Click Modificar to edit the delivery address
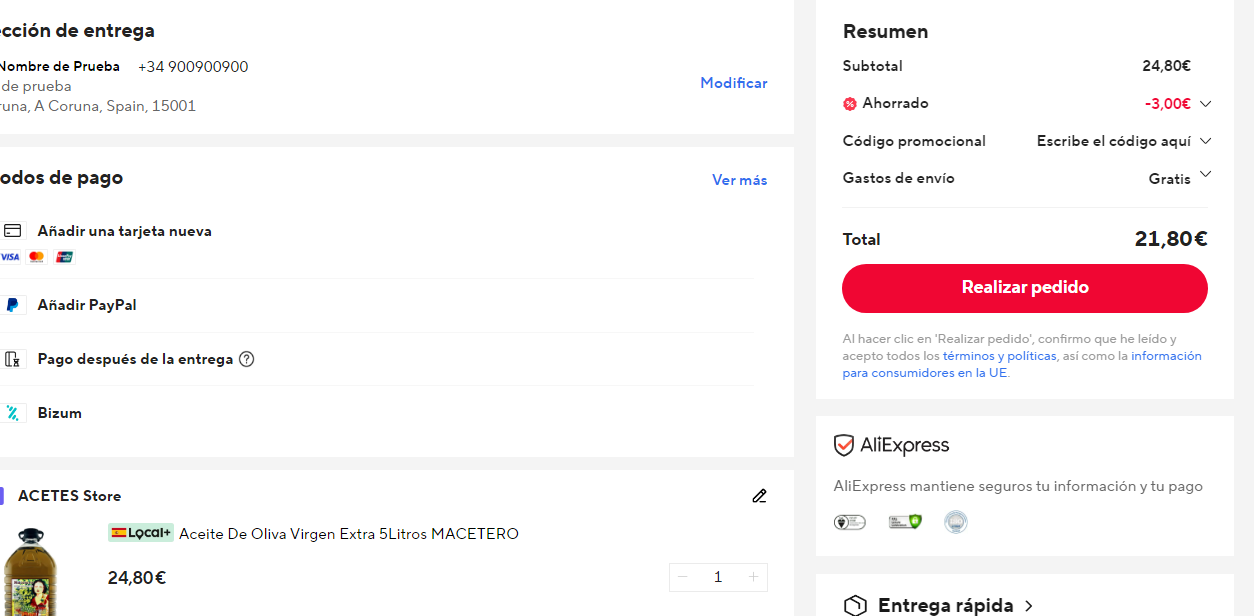The width and height of the screenshot is (1254, 616). tap(733, 83)
